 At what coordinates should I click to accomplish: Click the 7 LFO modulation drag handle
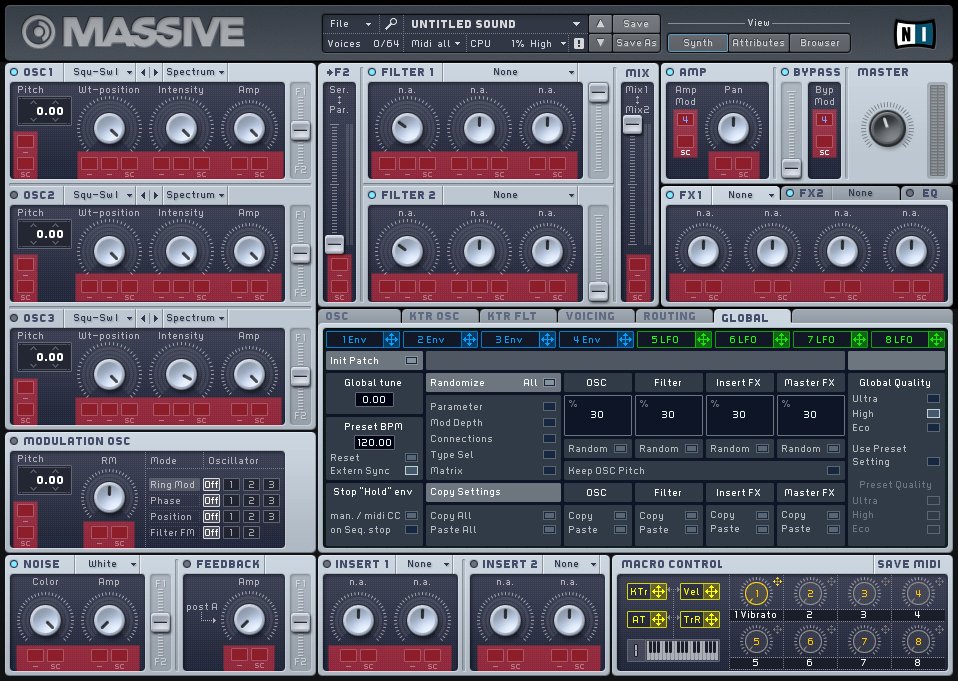(859, 340)
